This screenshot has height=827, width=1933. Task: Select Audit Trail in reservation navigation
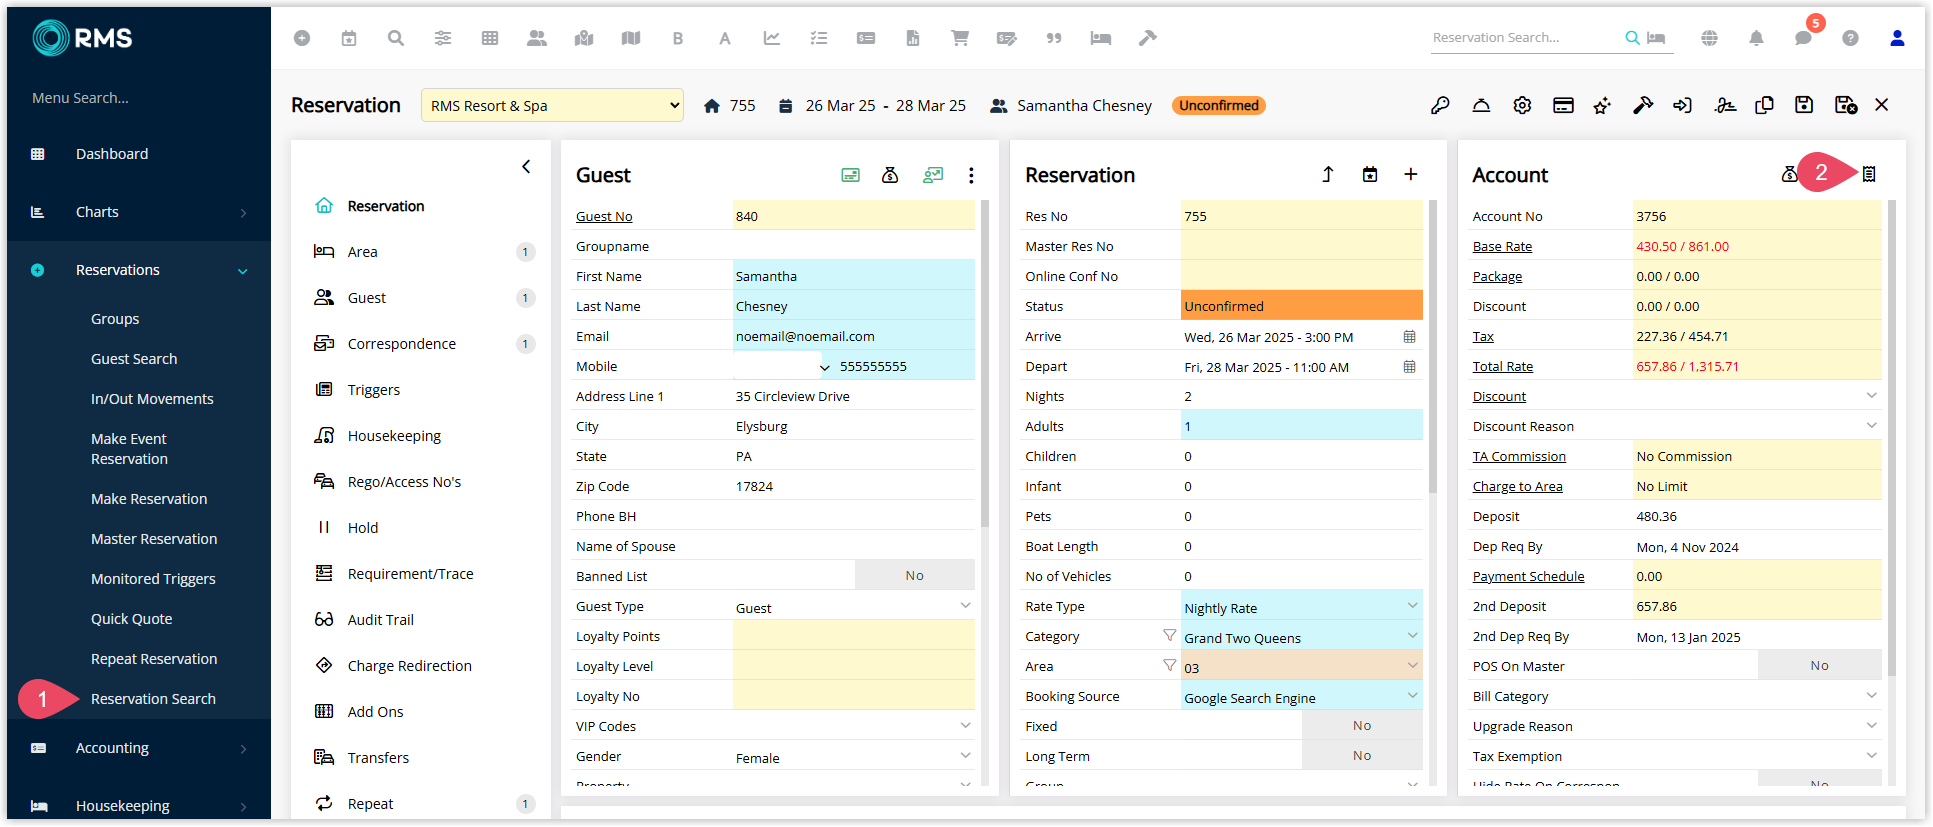[x=380, y=620]
